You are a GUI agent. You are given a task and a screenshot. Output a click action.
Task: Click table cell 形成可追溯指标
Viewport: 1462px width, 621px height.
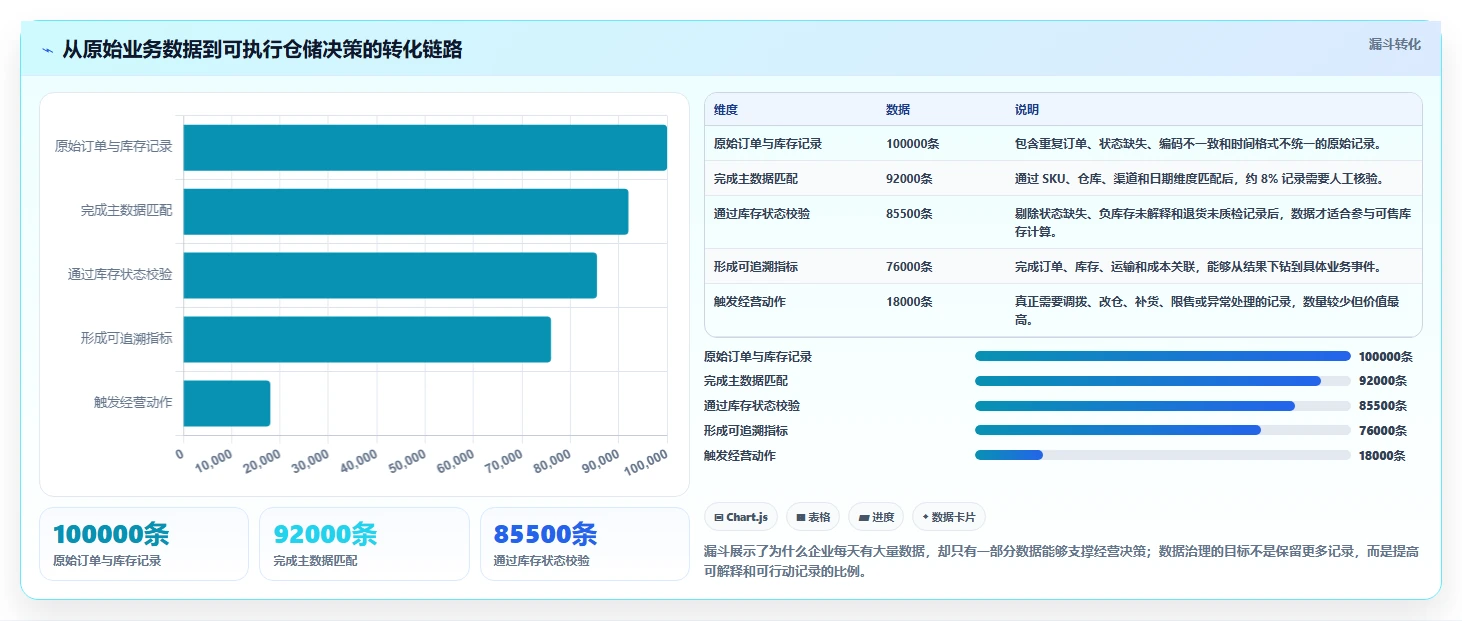756,267
